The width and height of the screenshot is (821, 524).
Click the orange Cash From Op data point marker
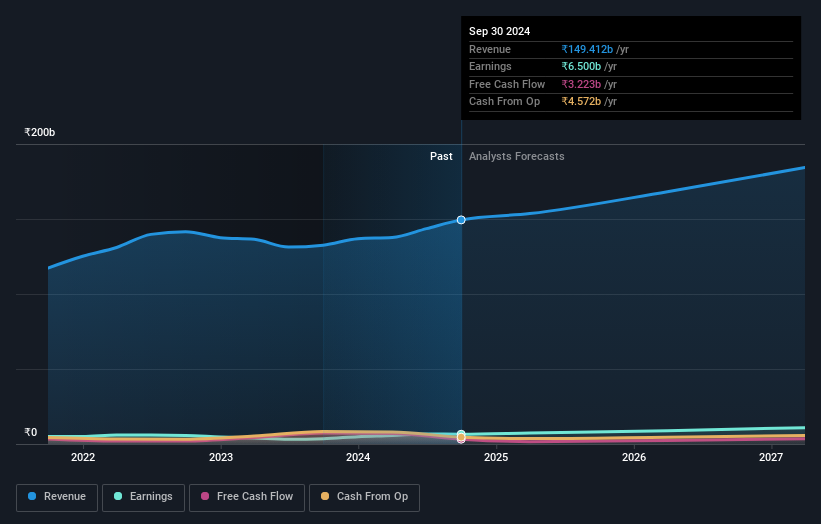pos(461,437)
